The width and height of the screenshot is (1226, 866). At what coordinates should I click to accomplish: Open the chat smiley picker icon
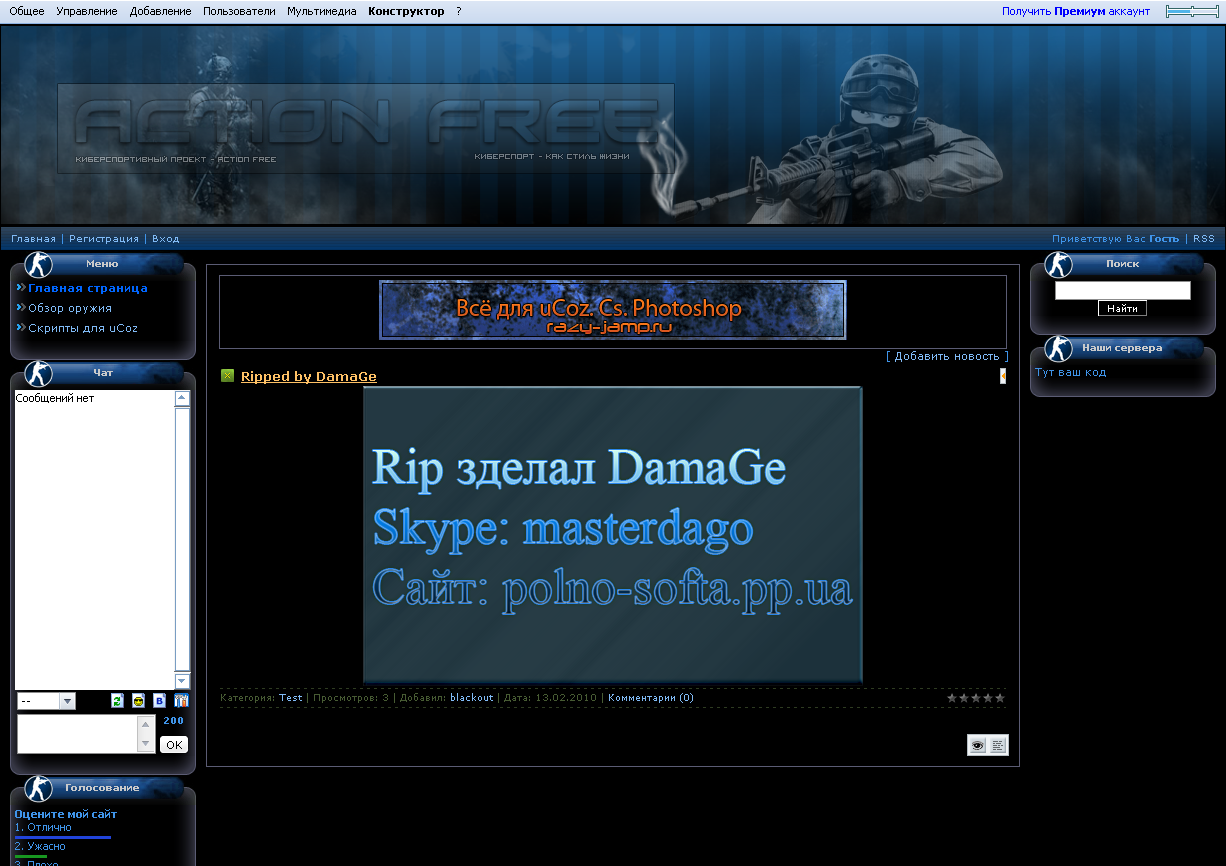tap(138, 701)
